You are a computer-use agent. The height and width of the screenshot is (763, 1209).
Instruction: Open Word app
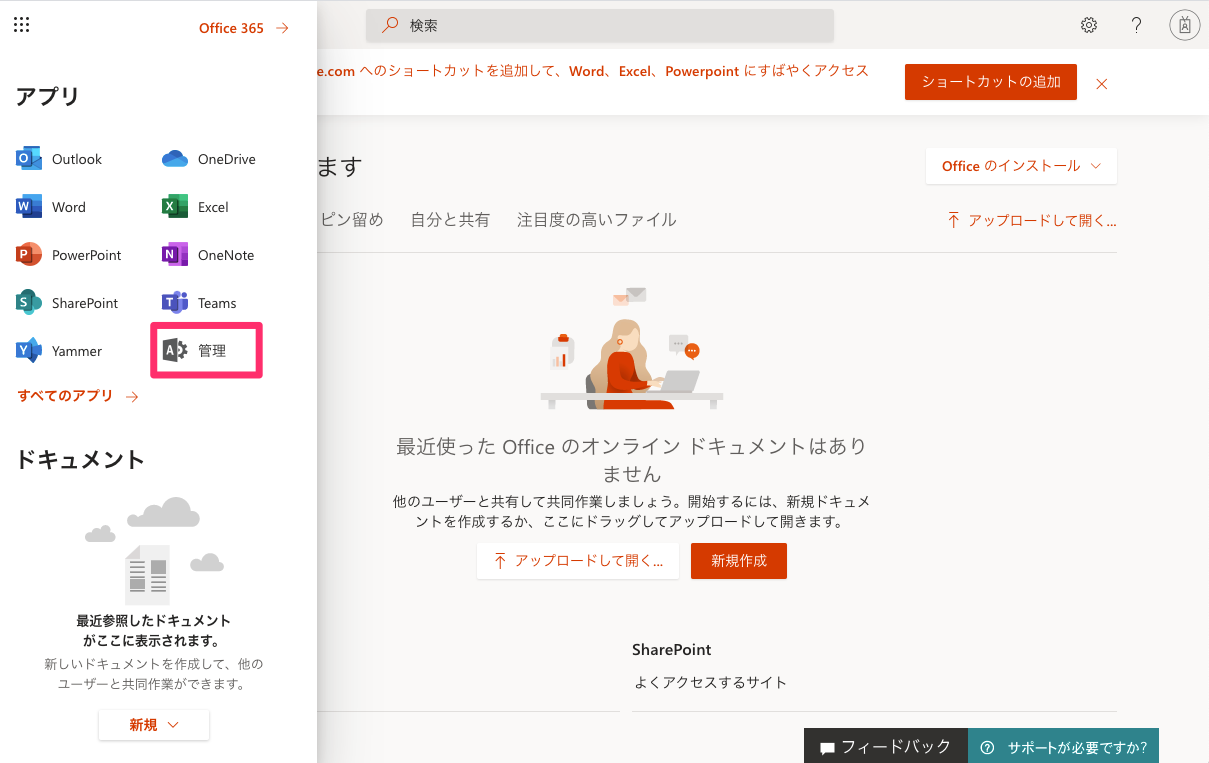pos(52,207)
